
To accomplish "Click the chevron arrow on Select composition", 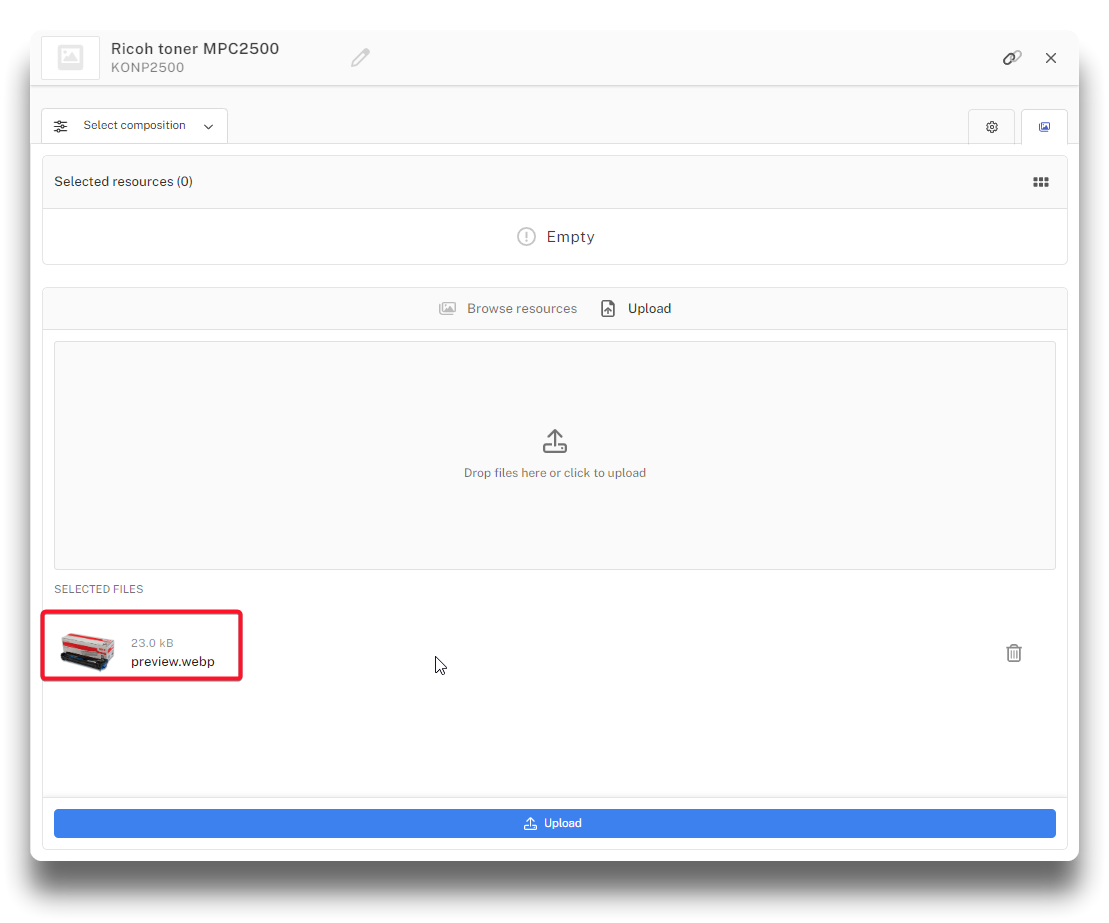I will point(208,127).
